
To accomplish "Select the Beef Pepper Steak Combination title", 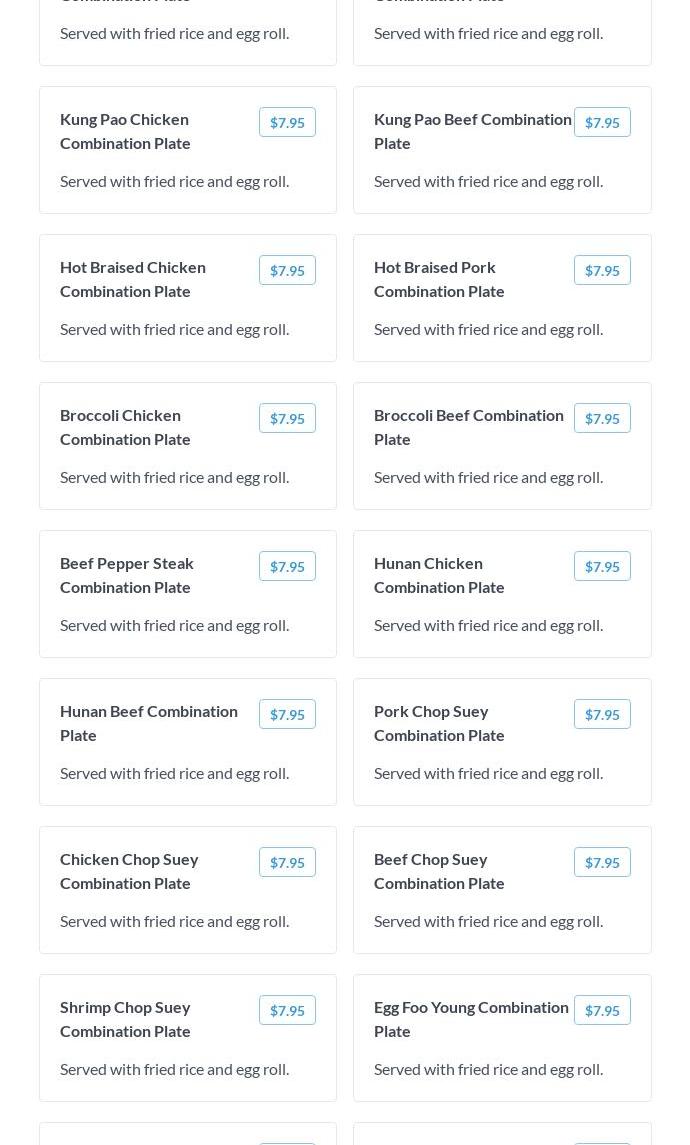I will (127, 575).
